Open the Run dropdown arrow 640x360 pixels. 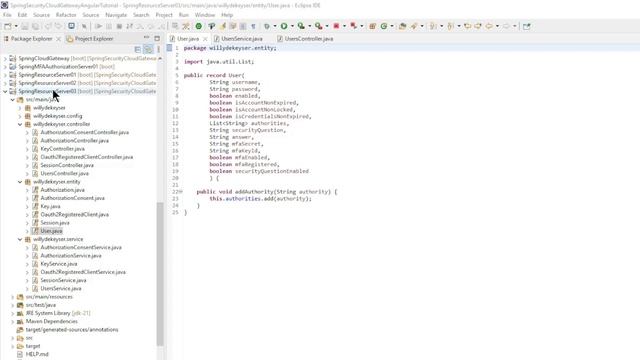[x=292, y=26]
